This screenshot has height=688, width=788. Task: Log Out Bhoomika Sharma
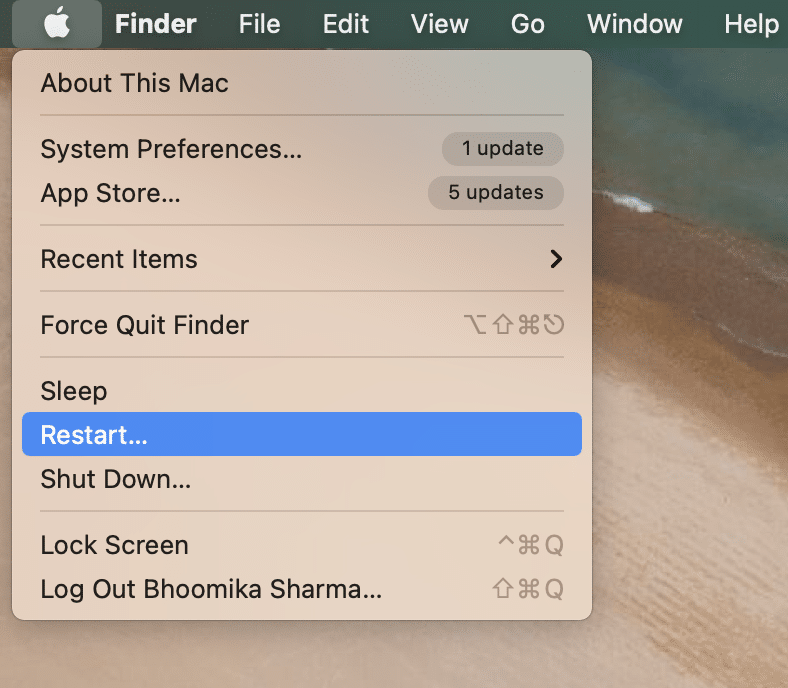click(x=210, y=589)
